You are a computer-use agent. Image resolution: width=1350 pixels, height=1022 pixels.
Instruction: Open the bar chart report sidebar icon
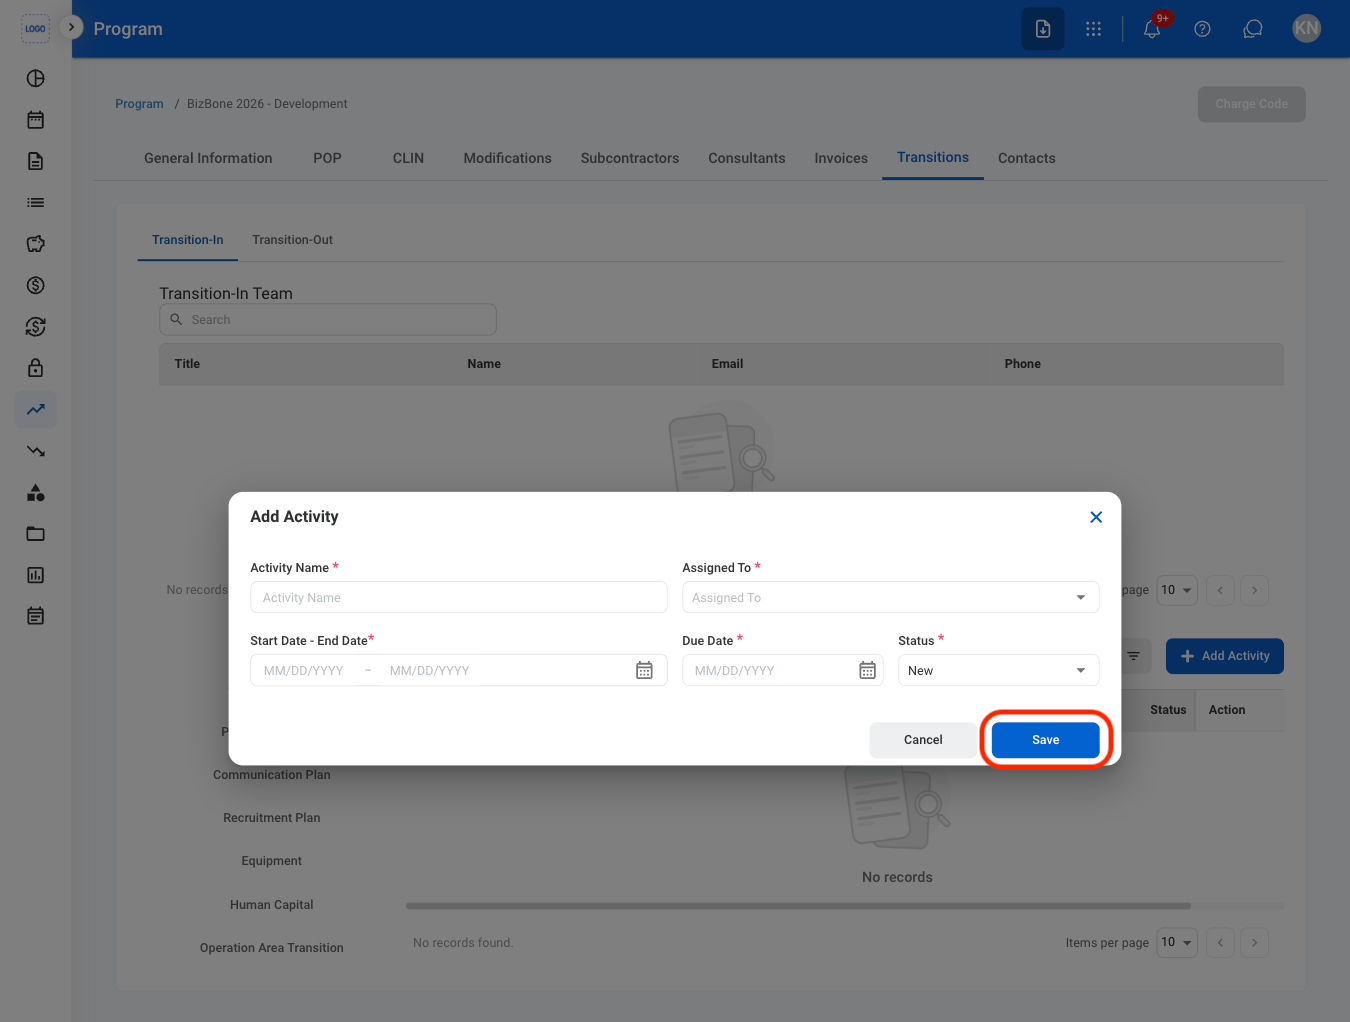click(36, 575)
